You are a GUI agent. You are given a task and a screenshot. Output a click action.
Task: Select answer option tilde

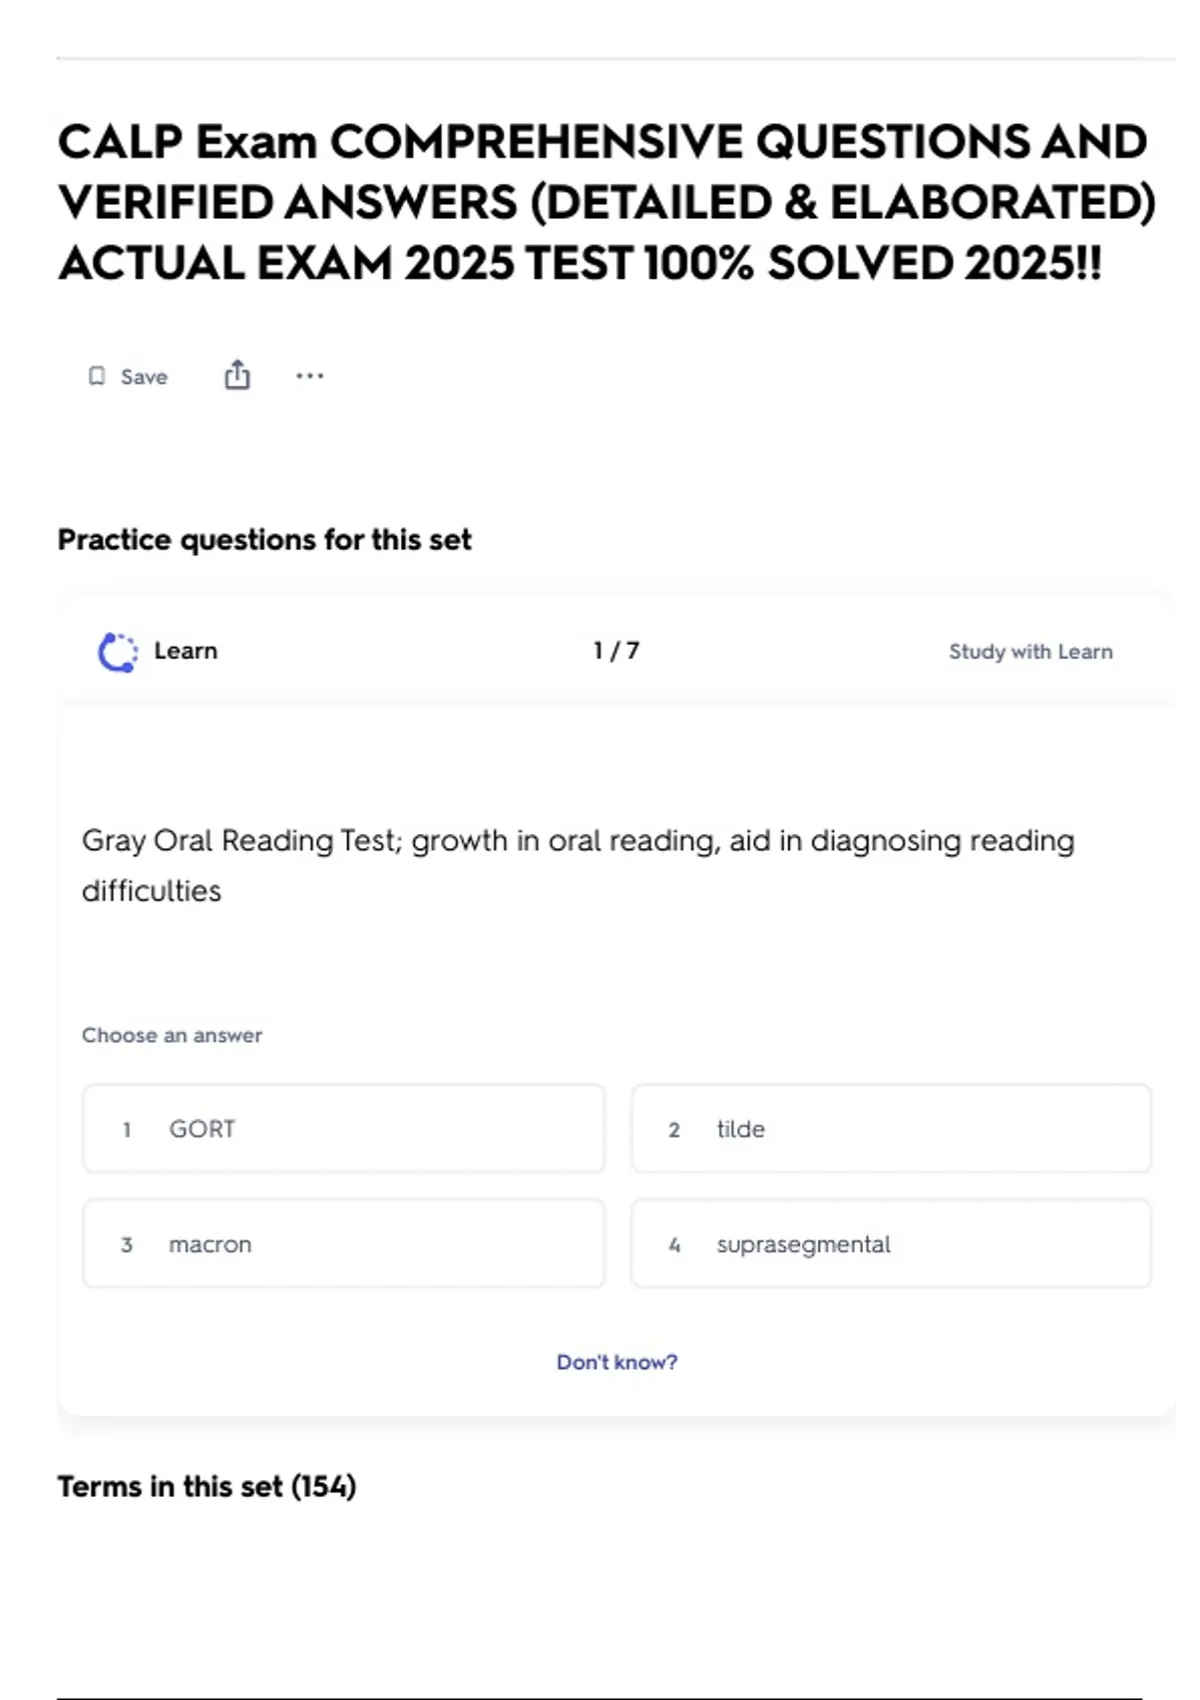coord(890,1128)
